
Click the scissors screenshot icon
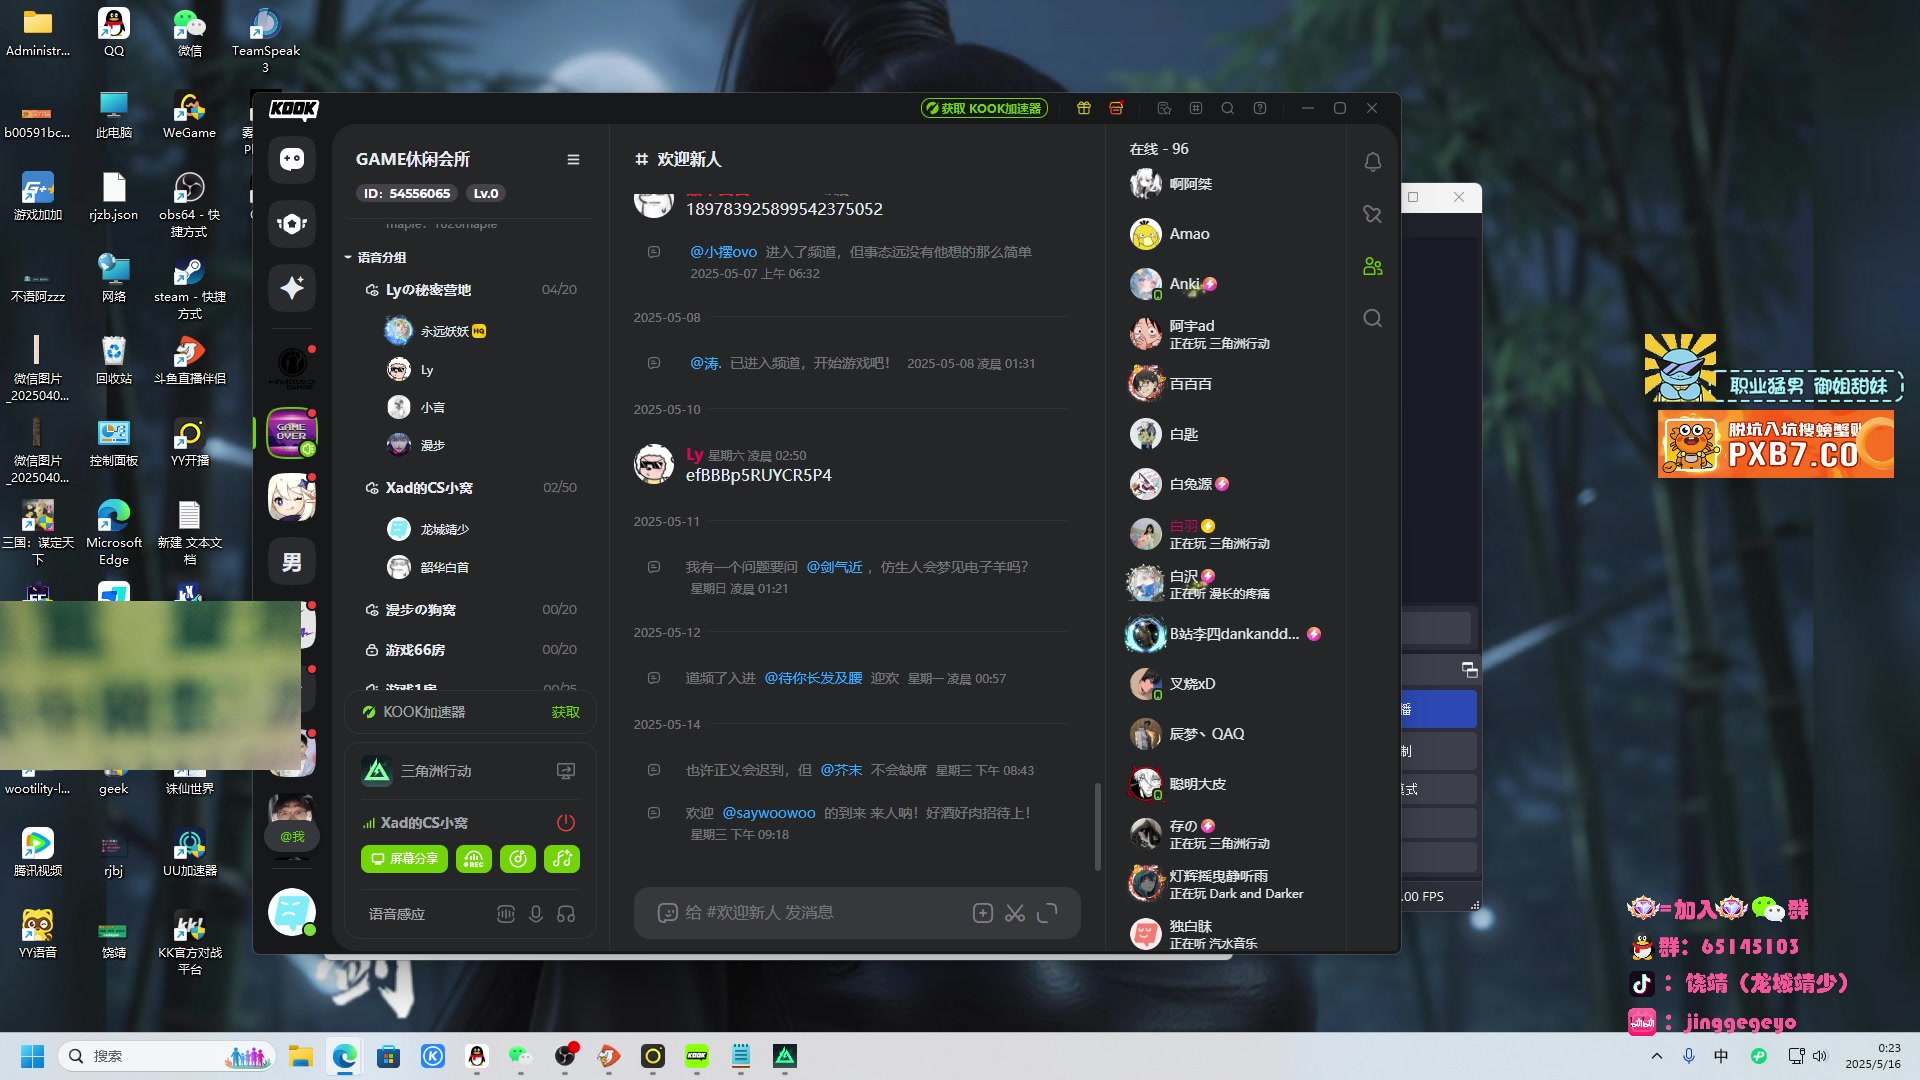[x=1015, y=913]
